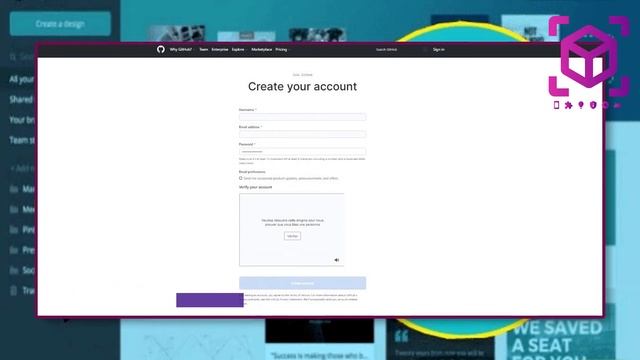Click the Sign in link
This screenshot has height=360, width=640.
coord(439,49)
